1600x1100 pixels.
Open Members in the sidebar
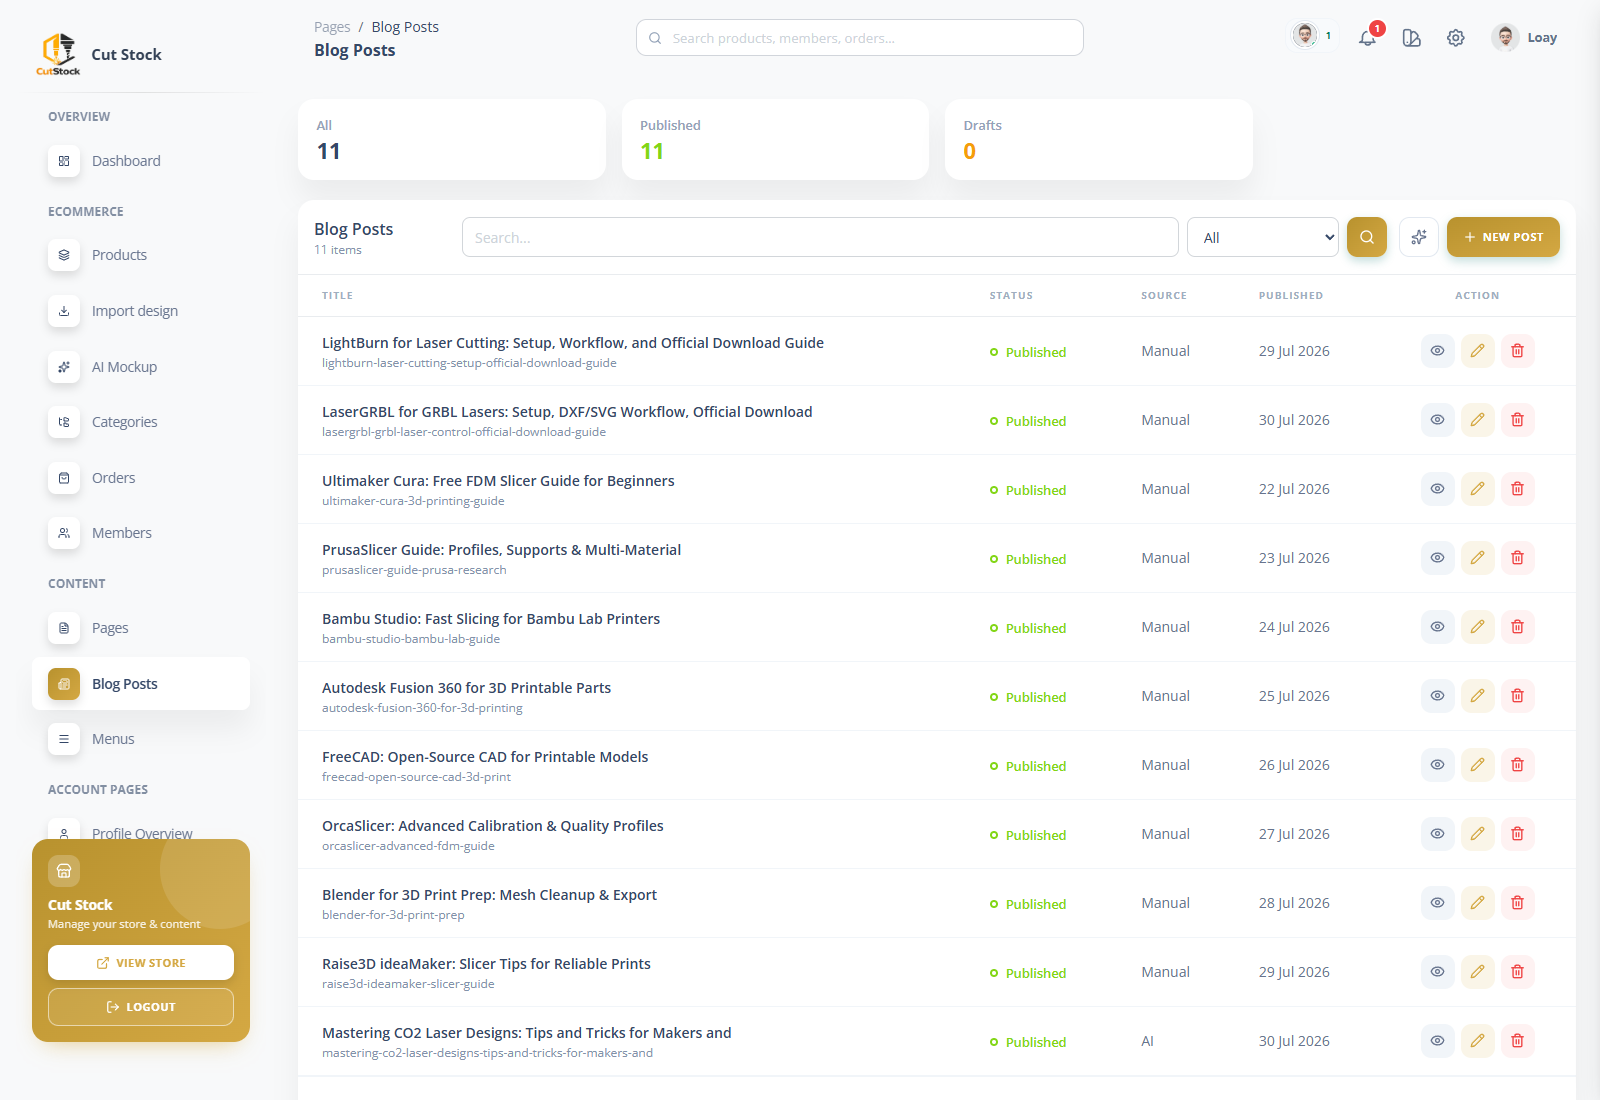click(141, 533)
